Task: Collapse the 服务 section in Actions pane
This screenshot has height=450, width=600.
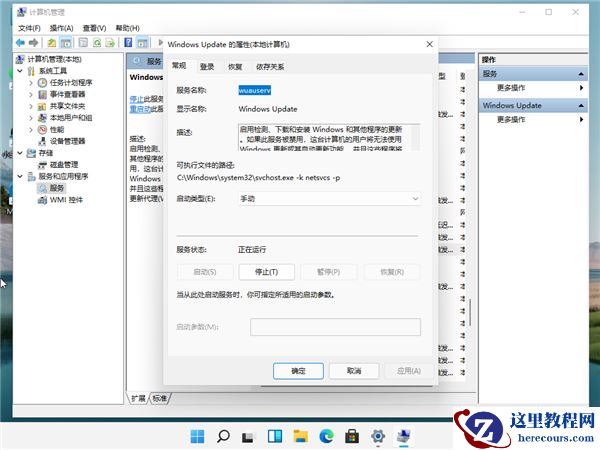Action: coord(581,74)
